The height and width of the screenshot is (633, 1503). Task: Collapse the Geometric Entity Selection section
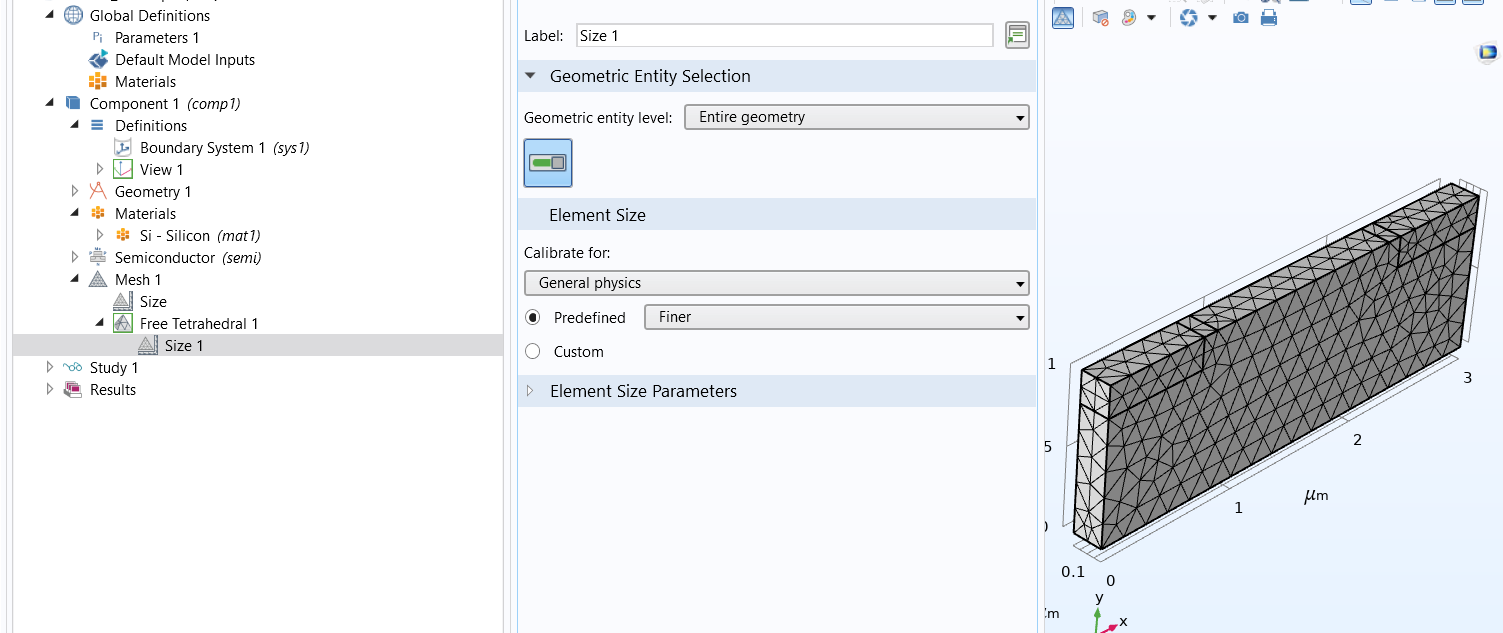coord(531,76)
